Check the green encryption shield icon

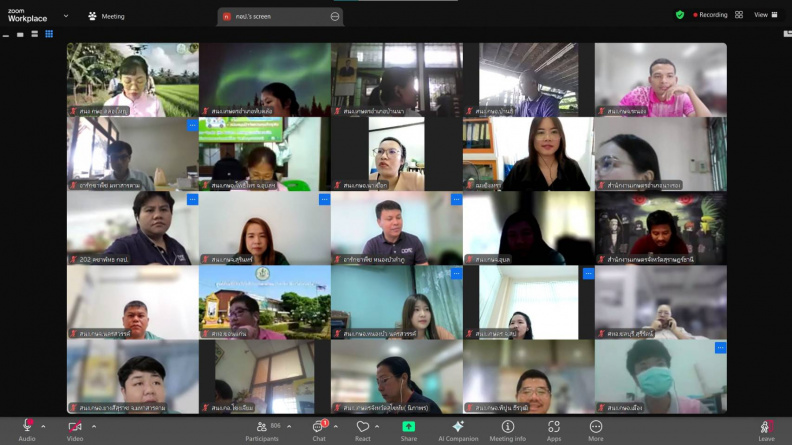tap(680, 15)
